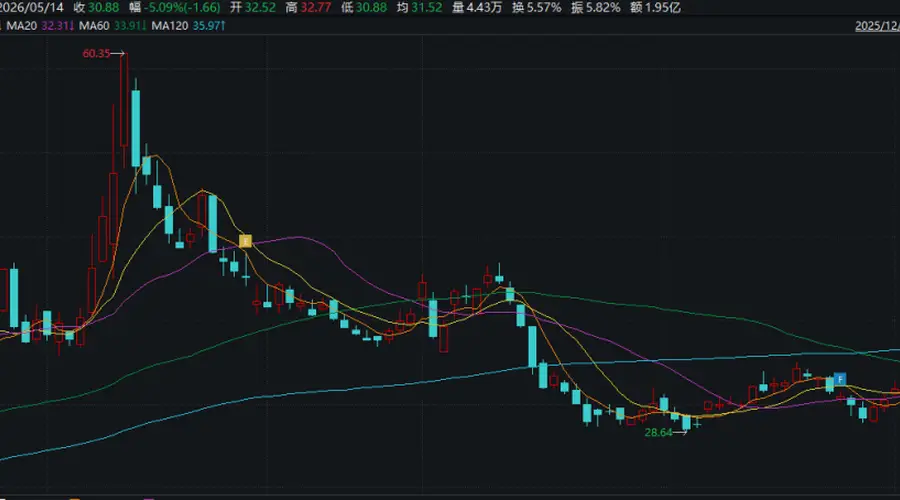Image resolution: width=900 pixels, height=500 pixels.
Task: Open the underlined 2025/12 date link
Action: click(x=877, y=26)
